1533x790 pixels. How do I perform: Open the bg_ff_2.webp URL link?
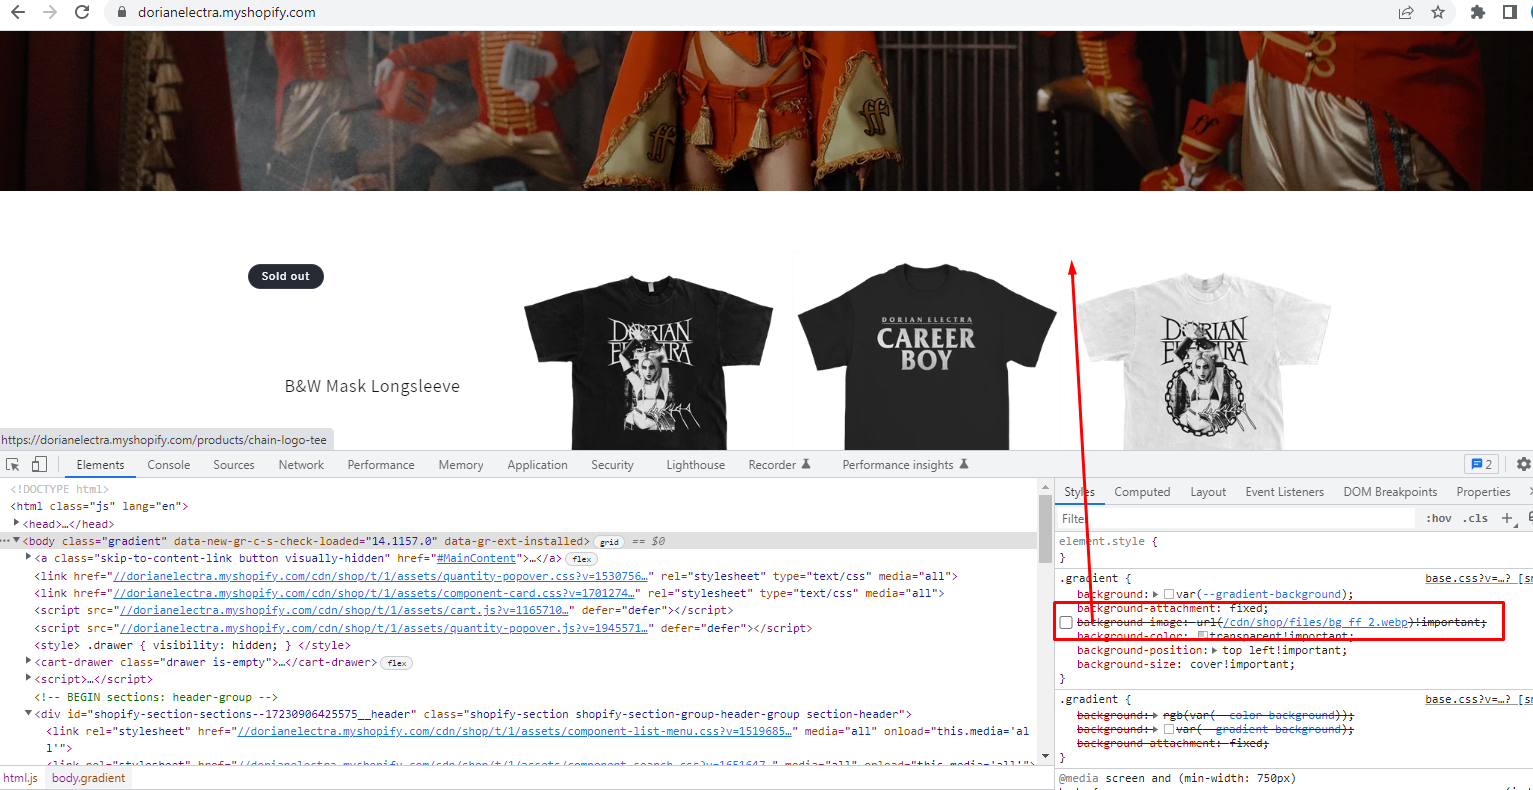(x=1314, y=622)
